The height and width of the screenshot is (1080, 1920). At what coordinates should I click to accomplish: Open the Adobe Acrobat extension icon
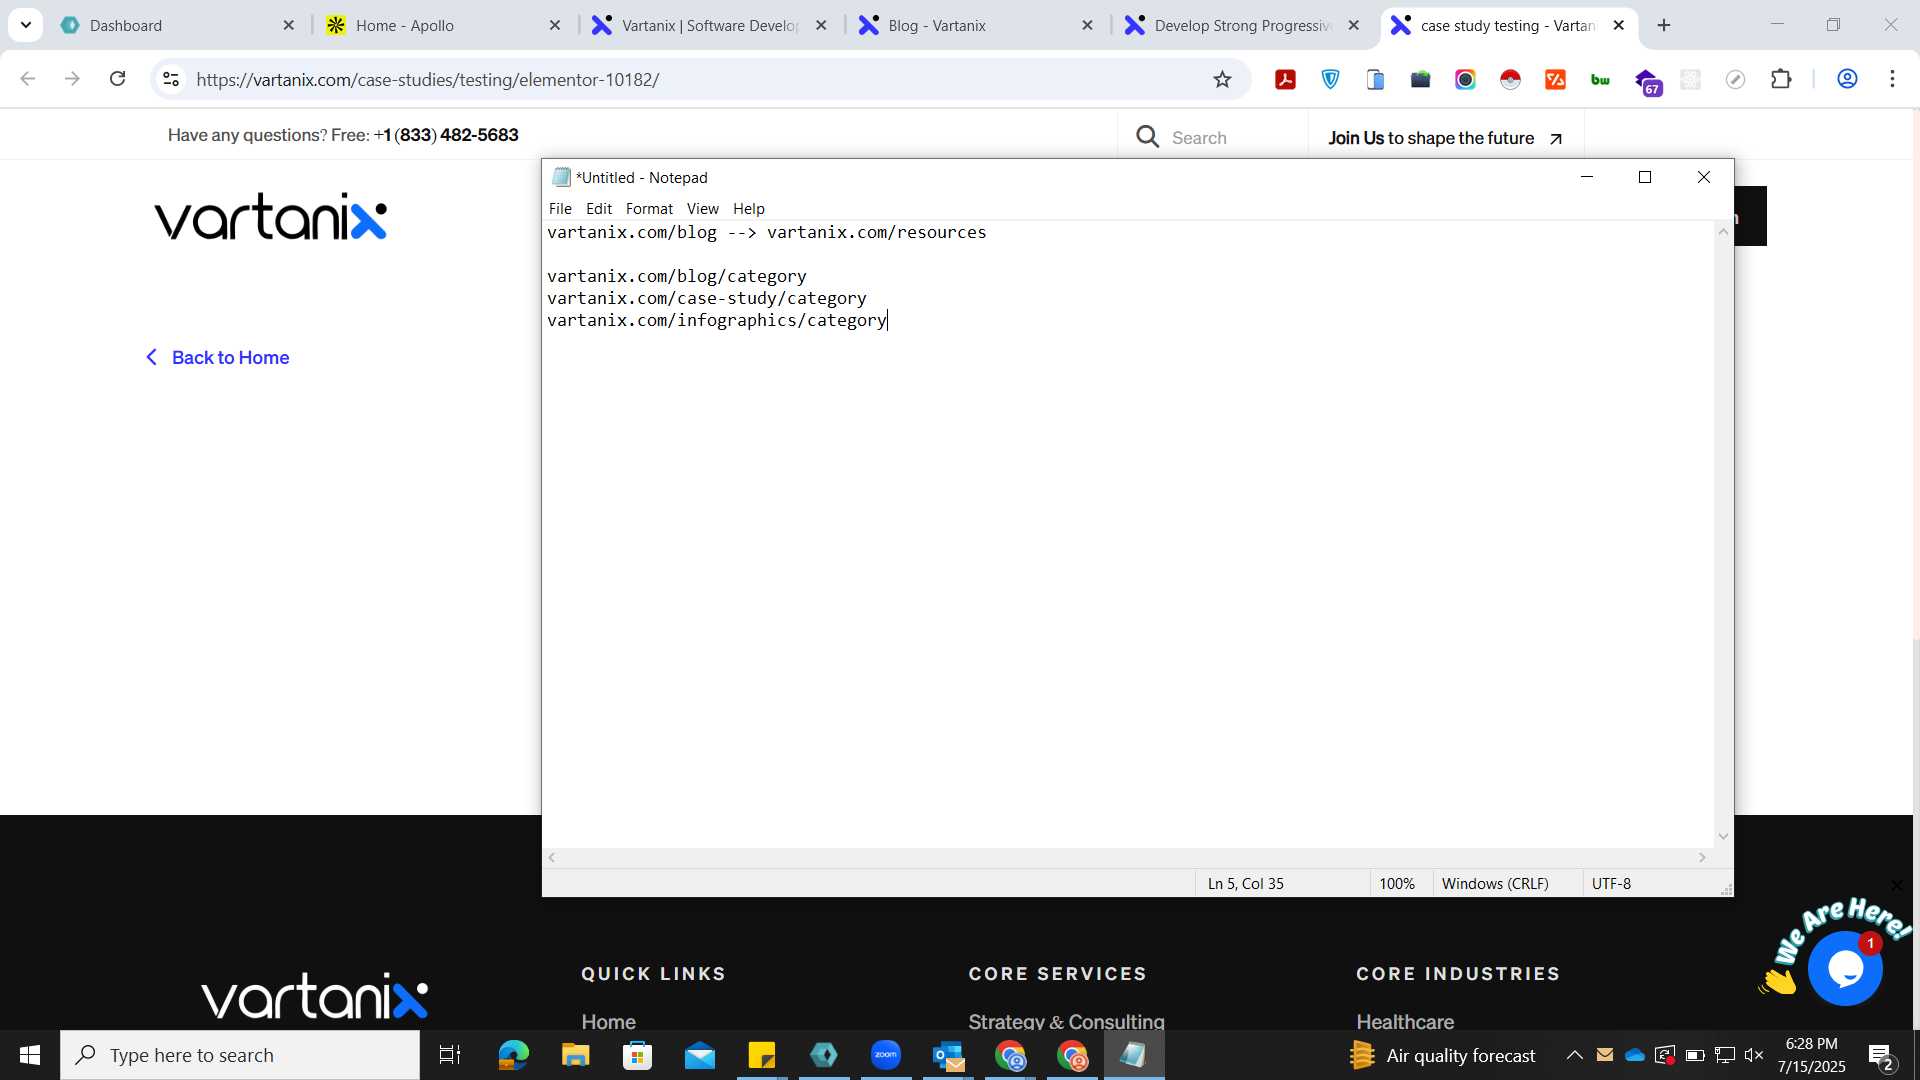click(x=1285, y=79)
